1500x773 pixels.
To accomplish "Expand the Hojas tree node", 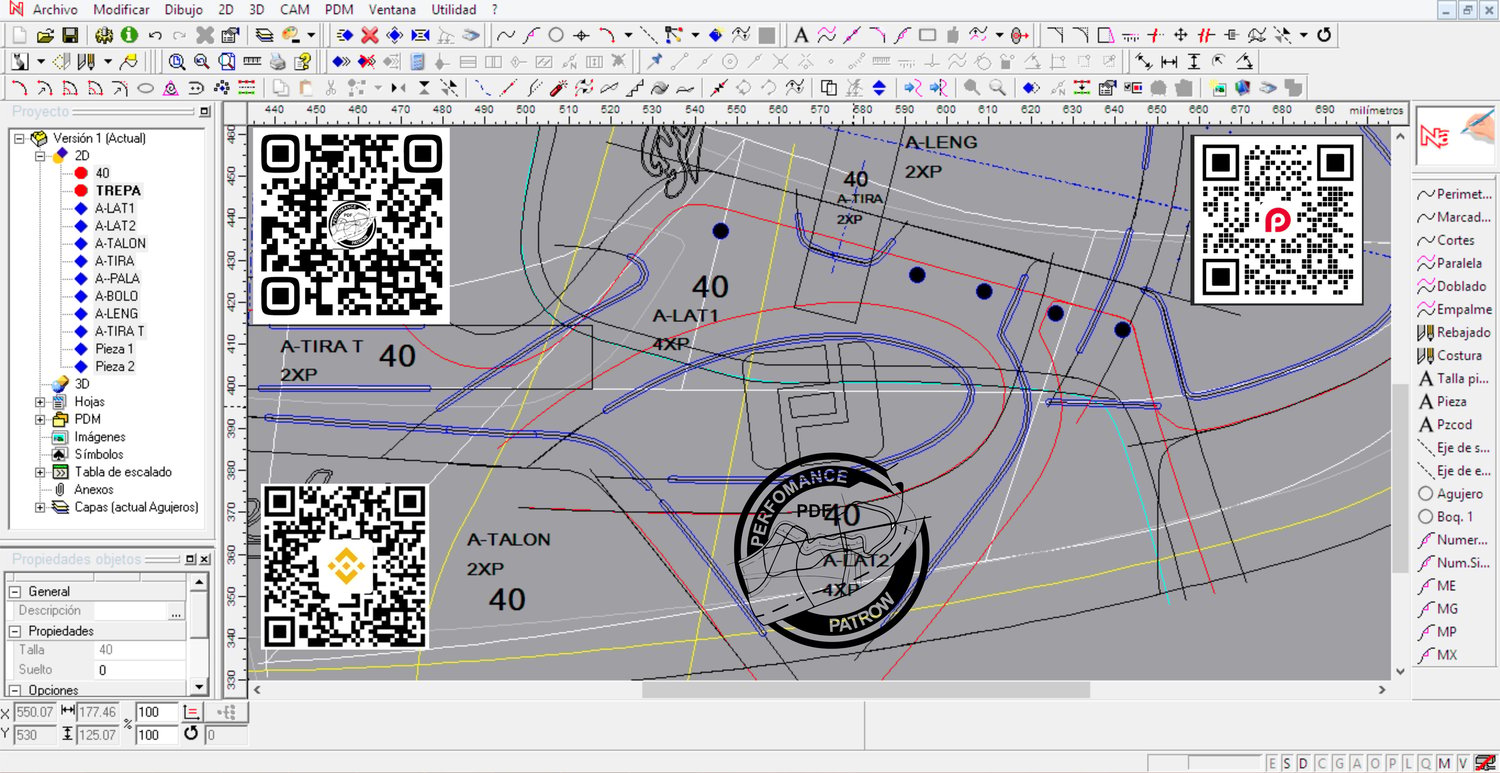I will 41,401.
